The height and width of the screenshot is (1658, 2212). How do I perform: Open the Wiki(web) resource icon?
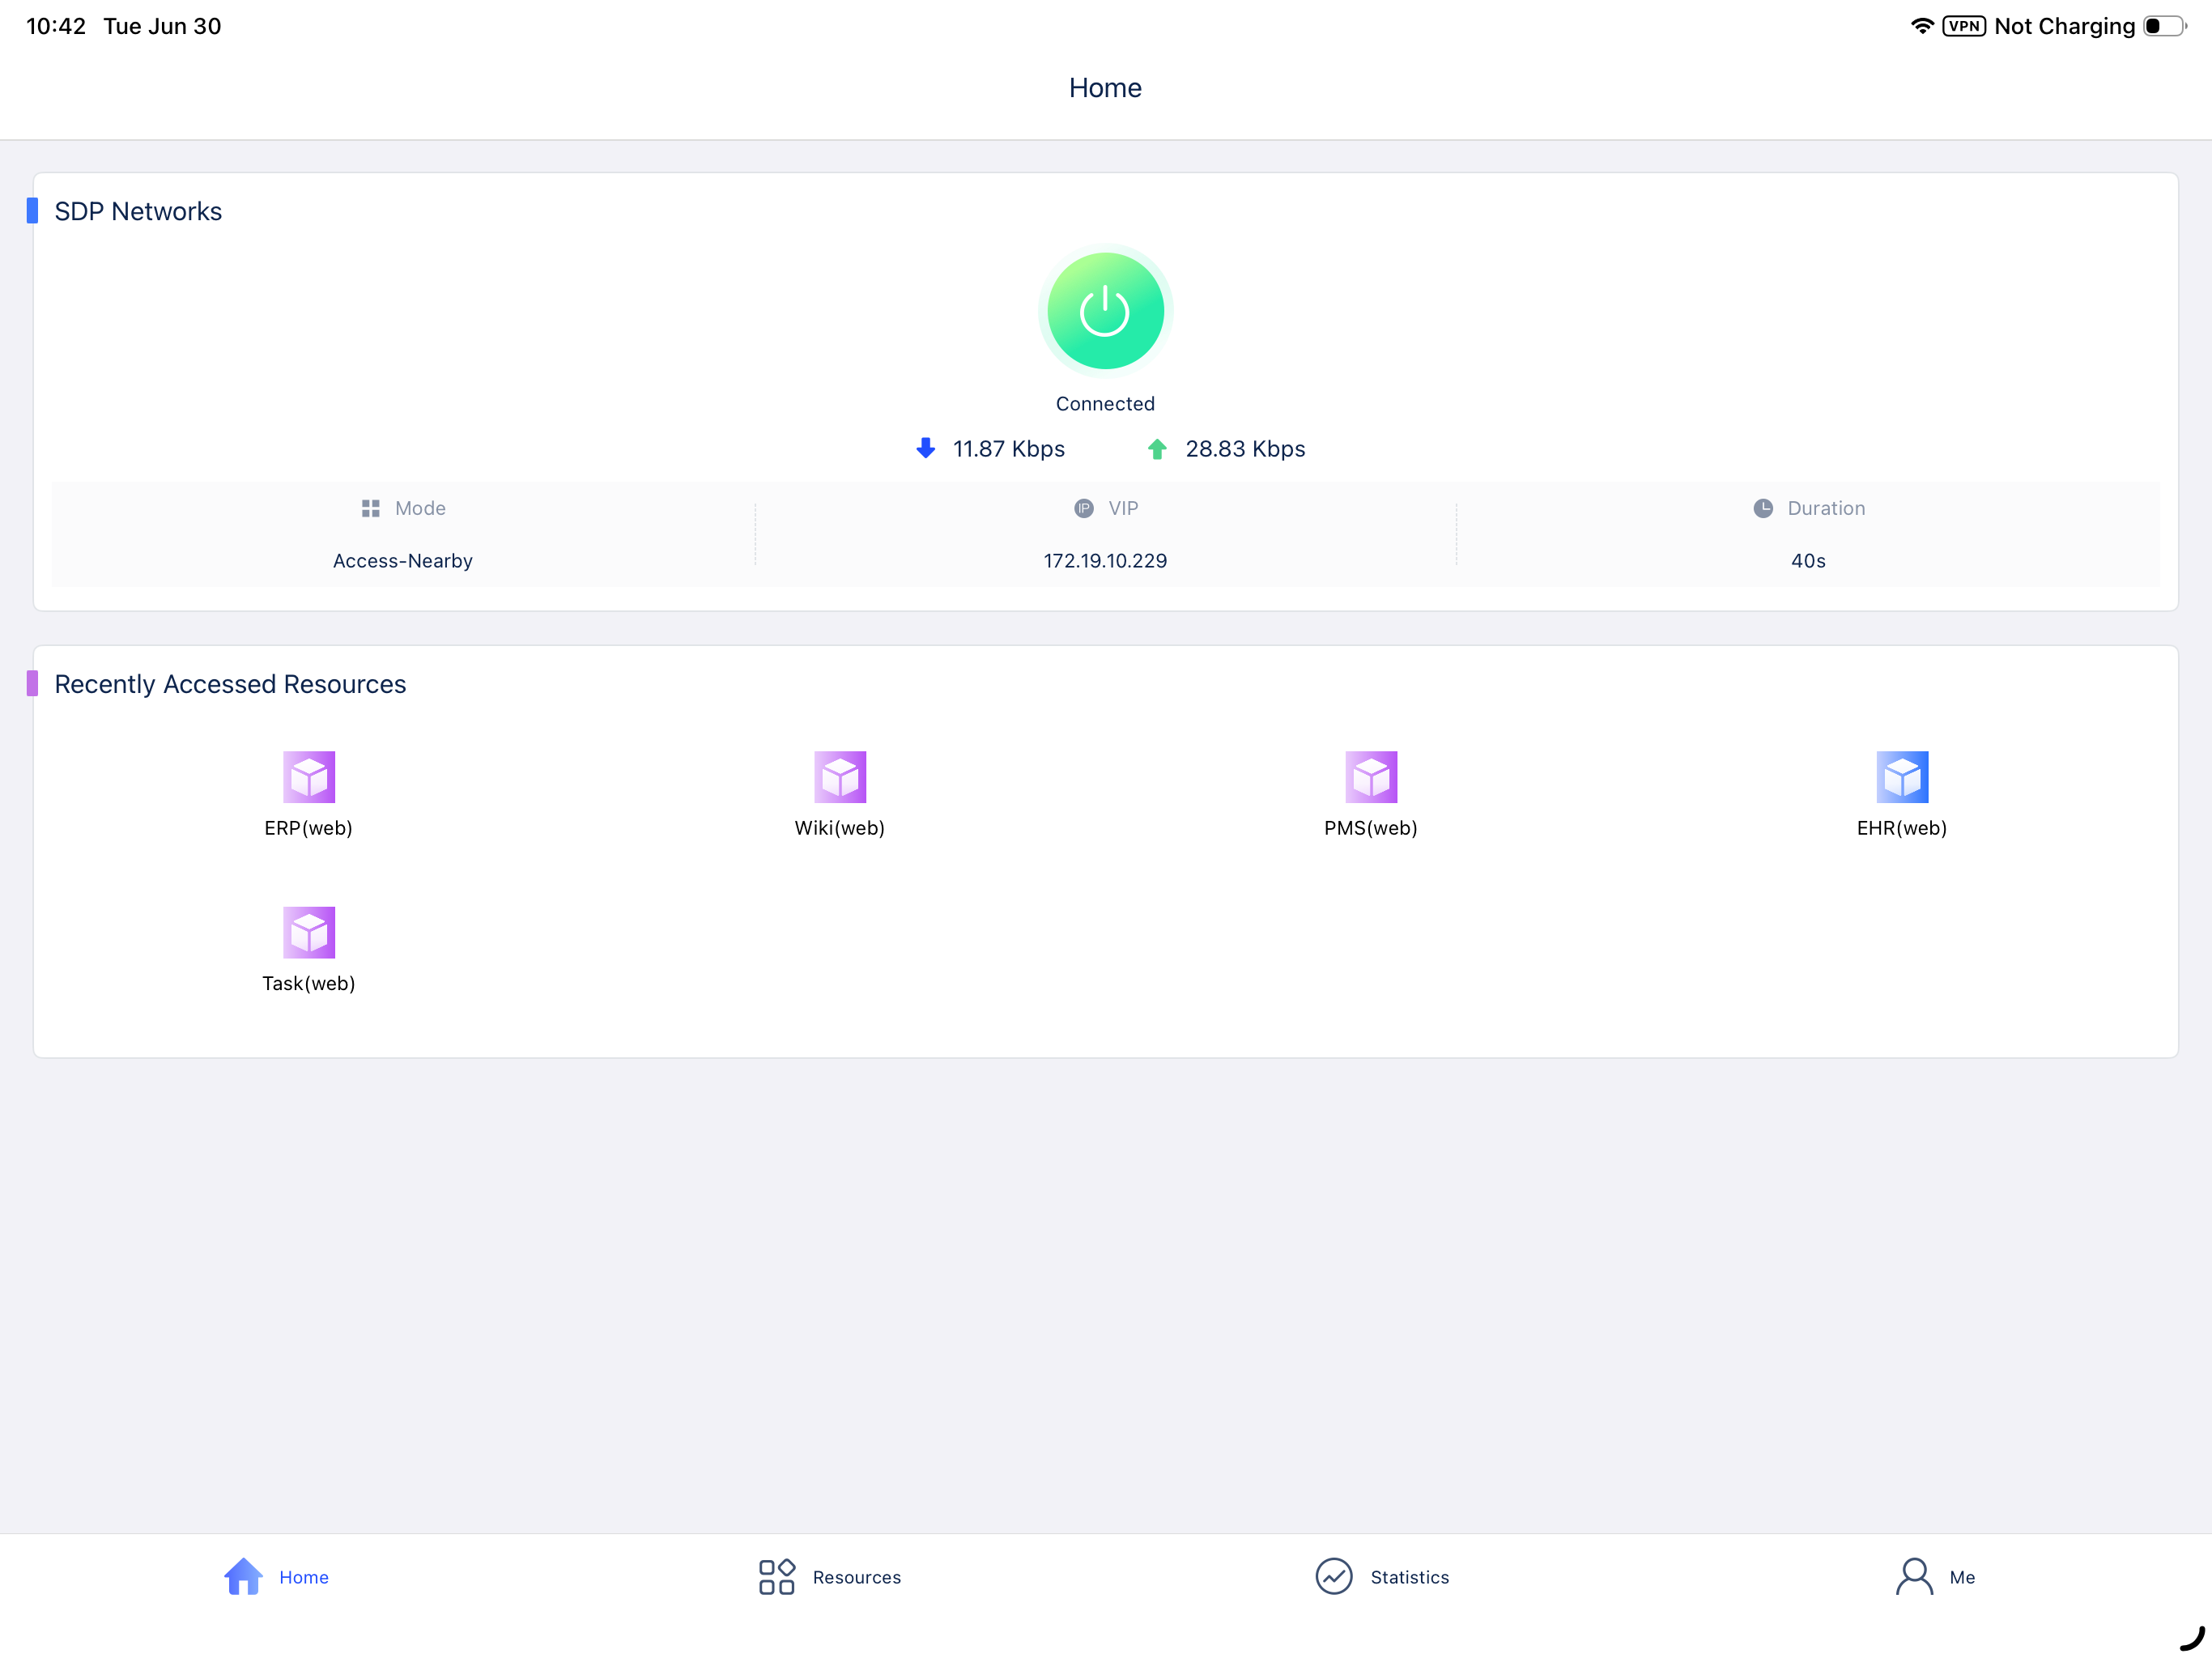840,777
